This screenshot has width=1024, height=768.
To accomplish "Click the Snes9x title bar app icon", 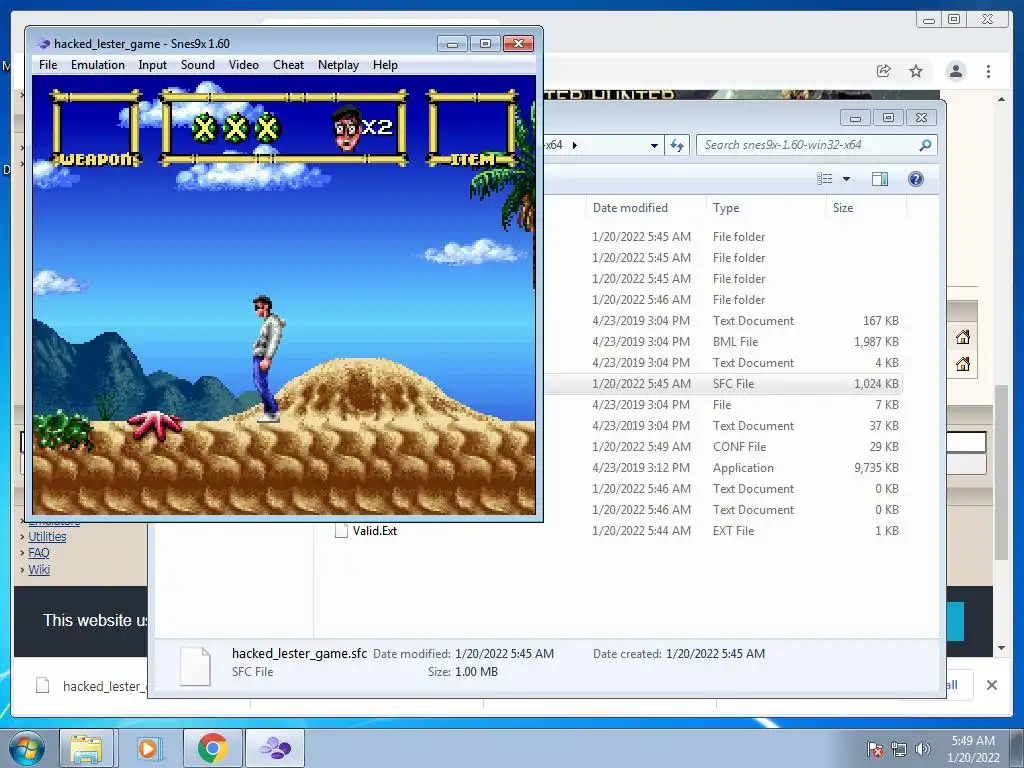I will [44, 44].
